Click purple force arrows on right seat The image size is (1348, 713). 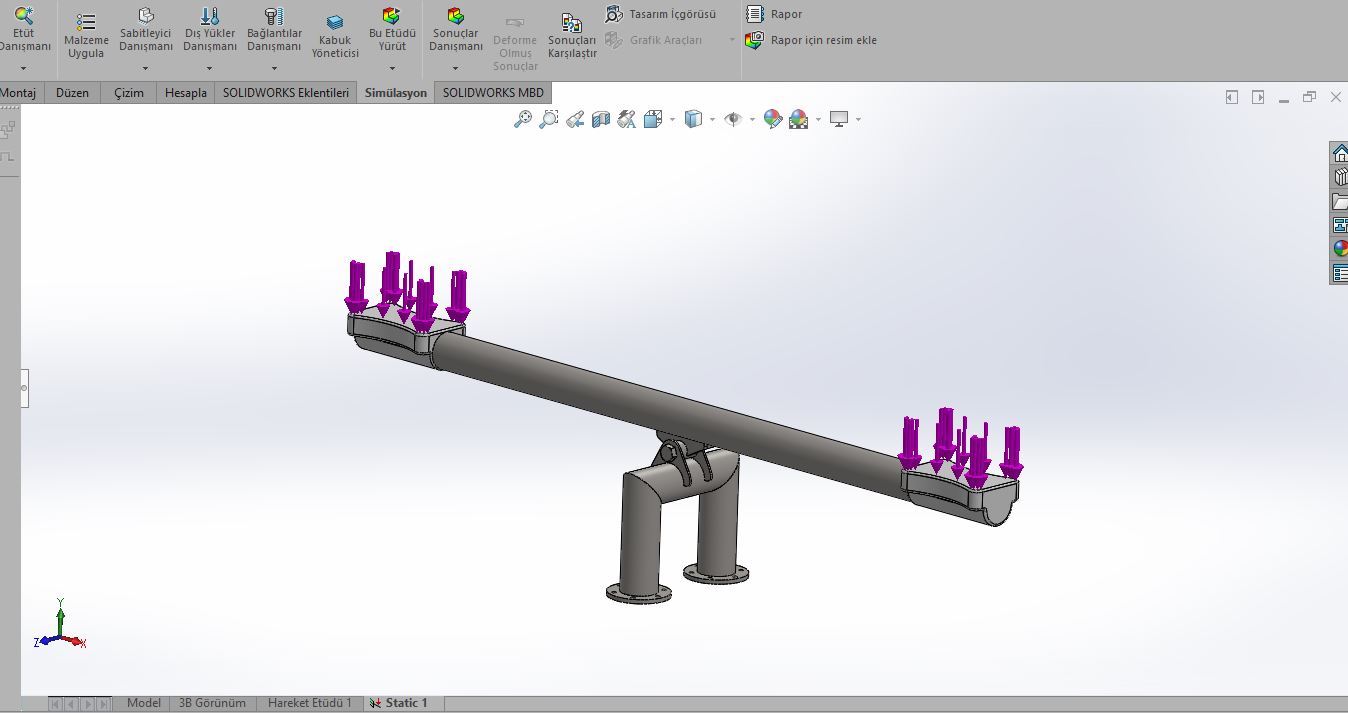pyautogui.click(x=962, y=446)
